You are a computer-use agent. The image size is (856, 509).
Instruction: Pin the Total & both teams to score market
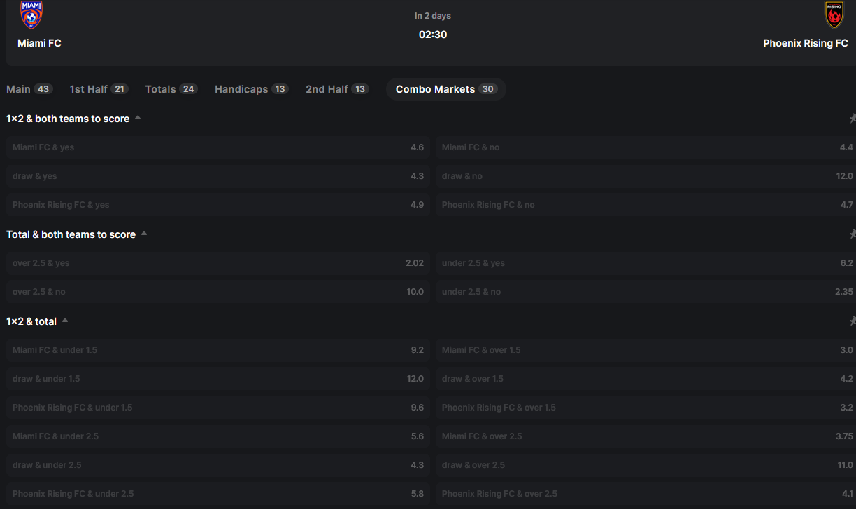tap(851, 234)
